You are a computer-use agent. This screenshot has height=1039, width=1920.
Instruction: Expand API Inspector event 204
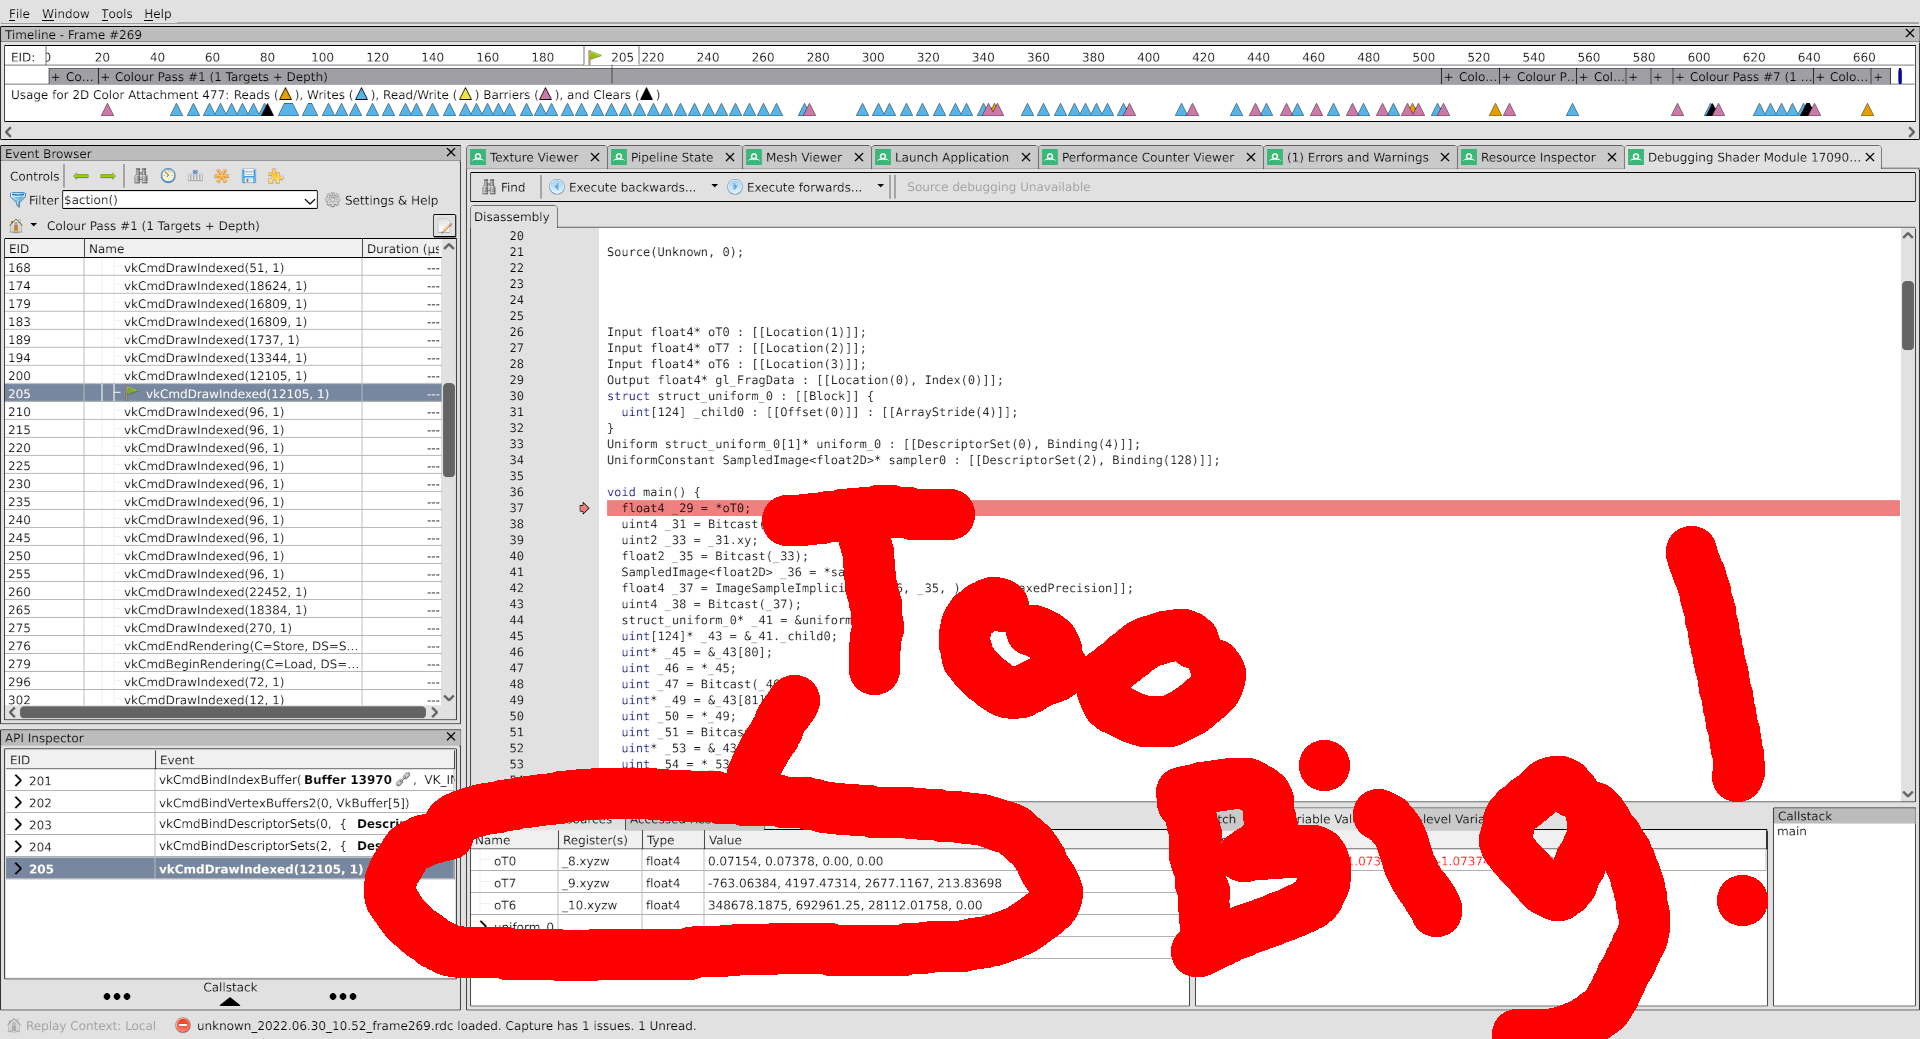tap(18, 847)
